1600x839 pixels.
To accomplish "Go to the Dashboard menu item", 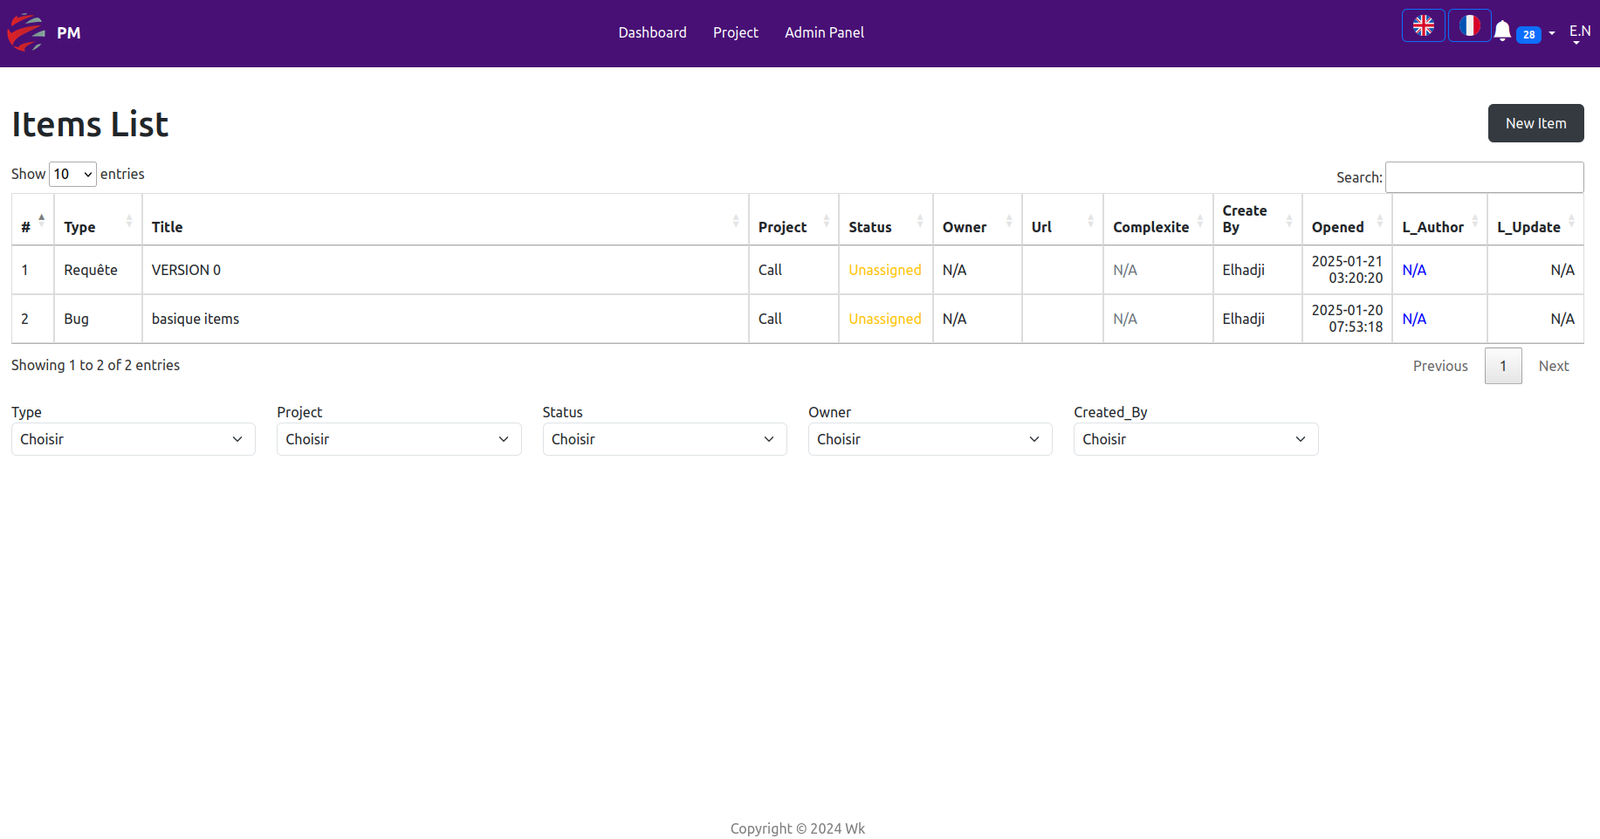I will (652, 33).
